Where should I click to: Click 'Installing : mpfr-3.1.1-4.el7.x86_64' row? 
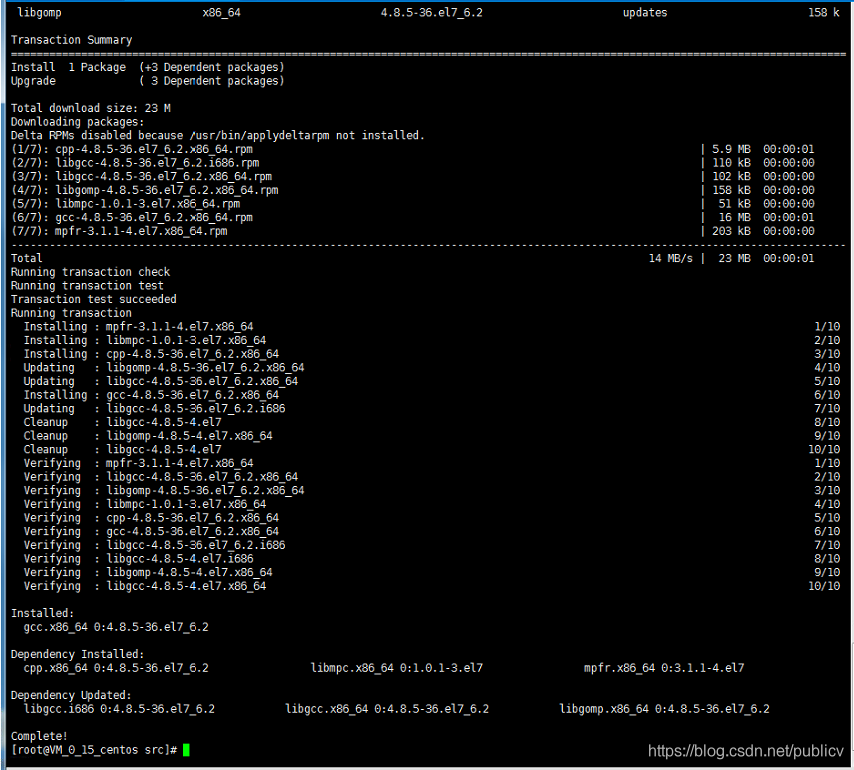(x=431, y=326)
